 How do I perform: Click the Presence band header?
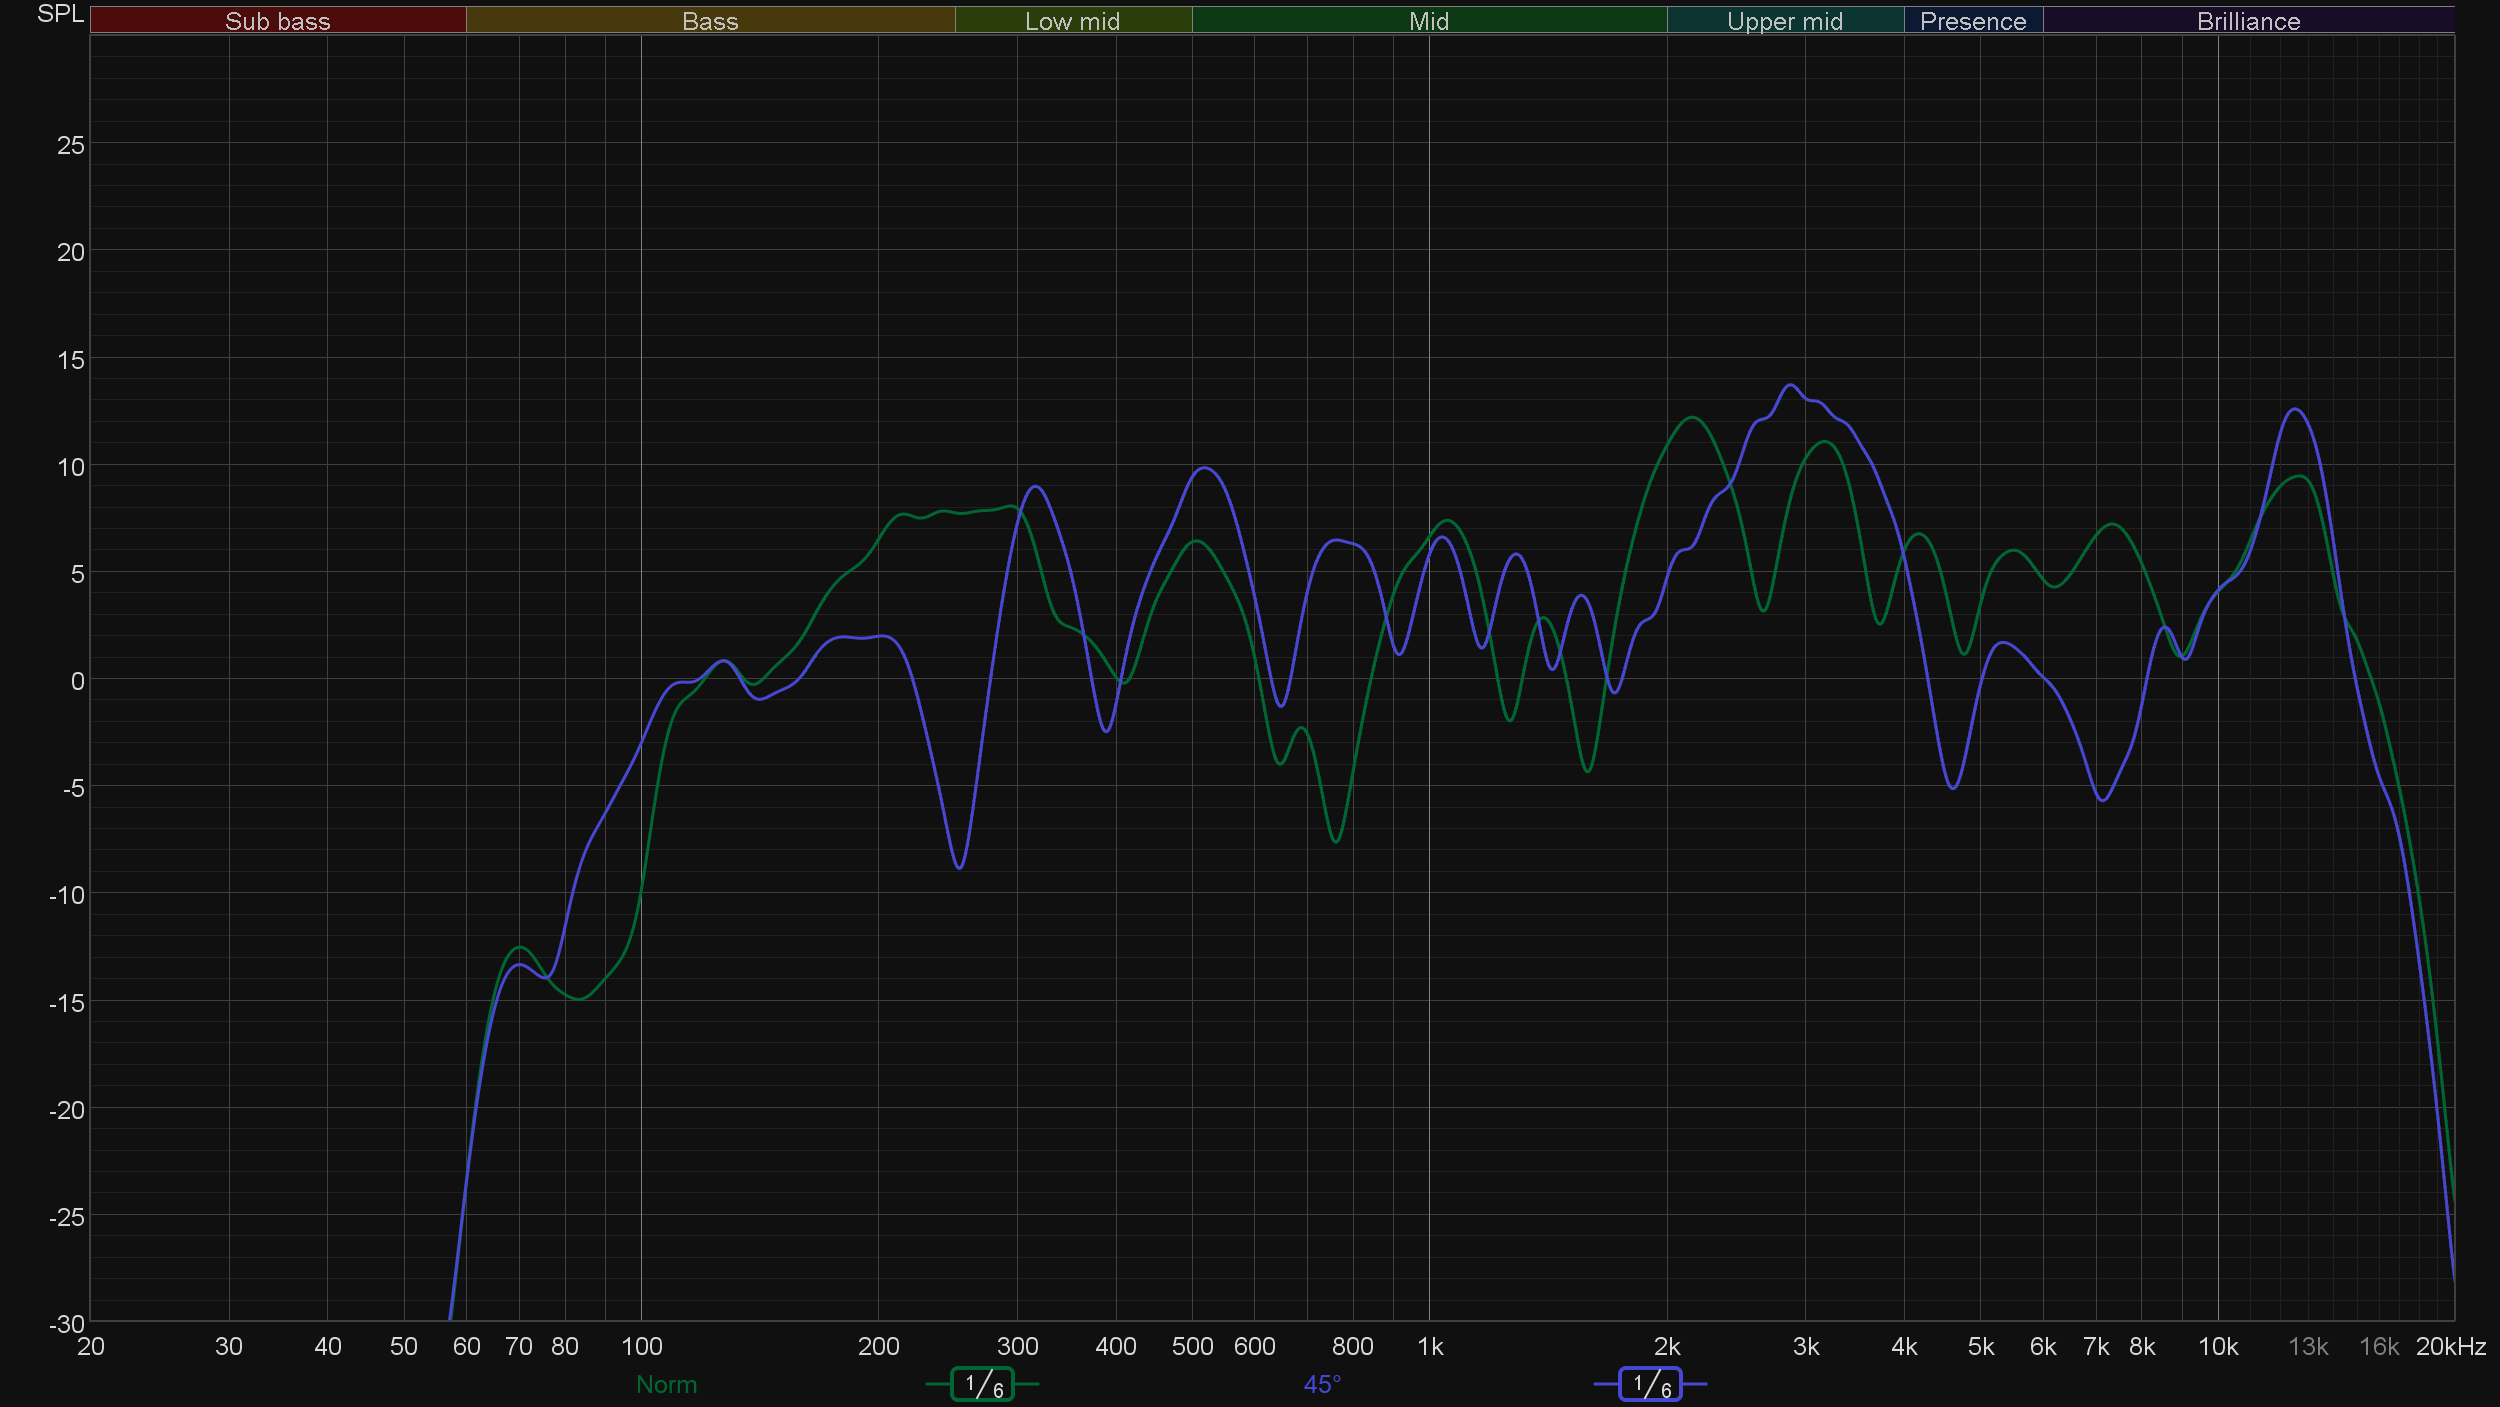(x=1972, y=21)
